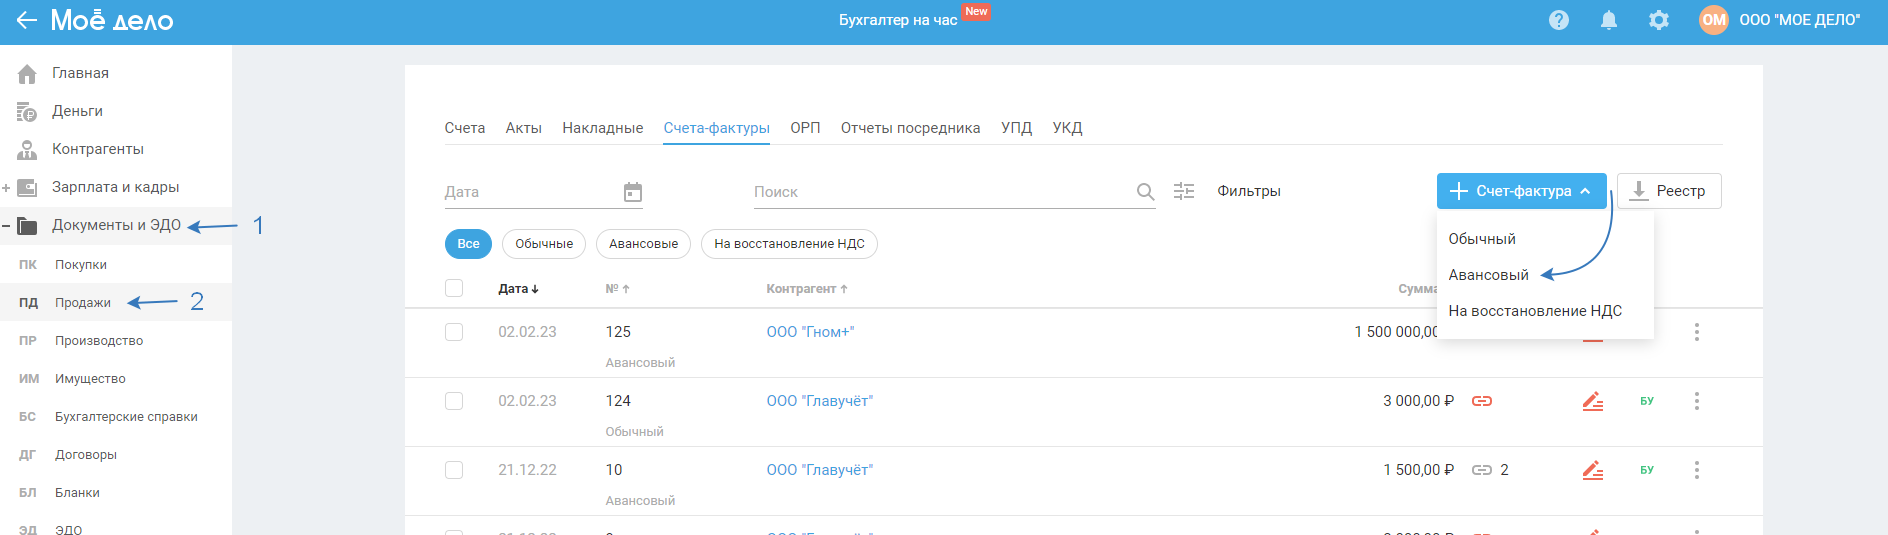Viewport: 1888px width, 535px height.
Task: Switch to the Акты tab
Action: point(524,128)
